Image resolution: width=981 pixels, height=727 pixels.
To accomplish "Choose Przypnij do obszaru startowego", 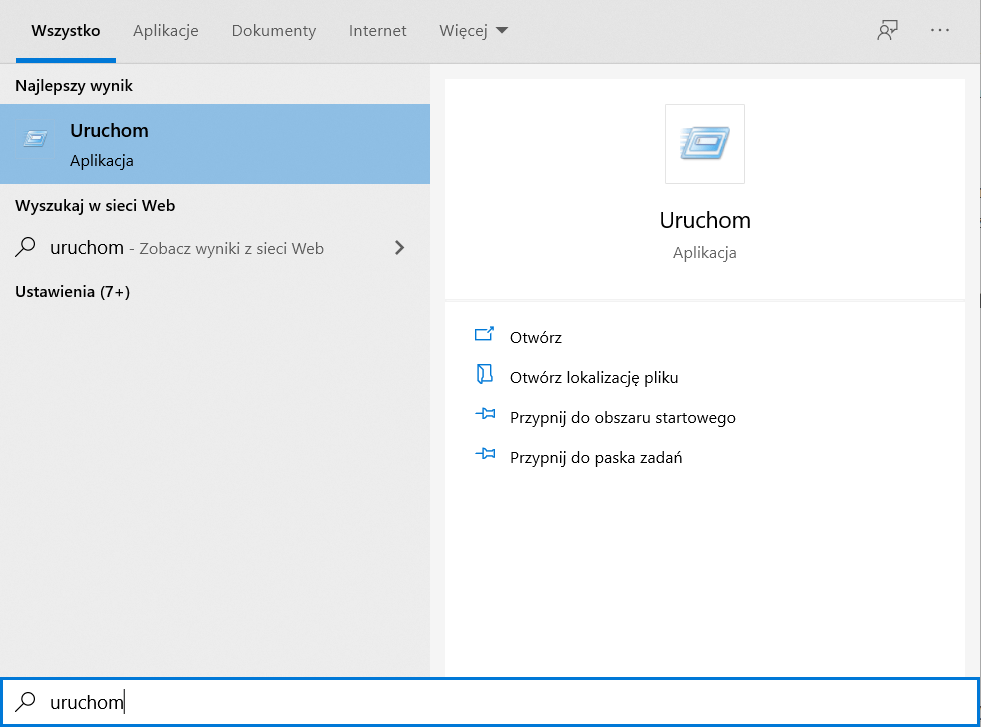I will pyautogui.click(x=623, y=417).
